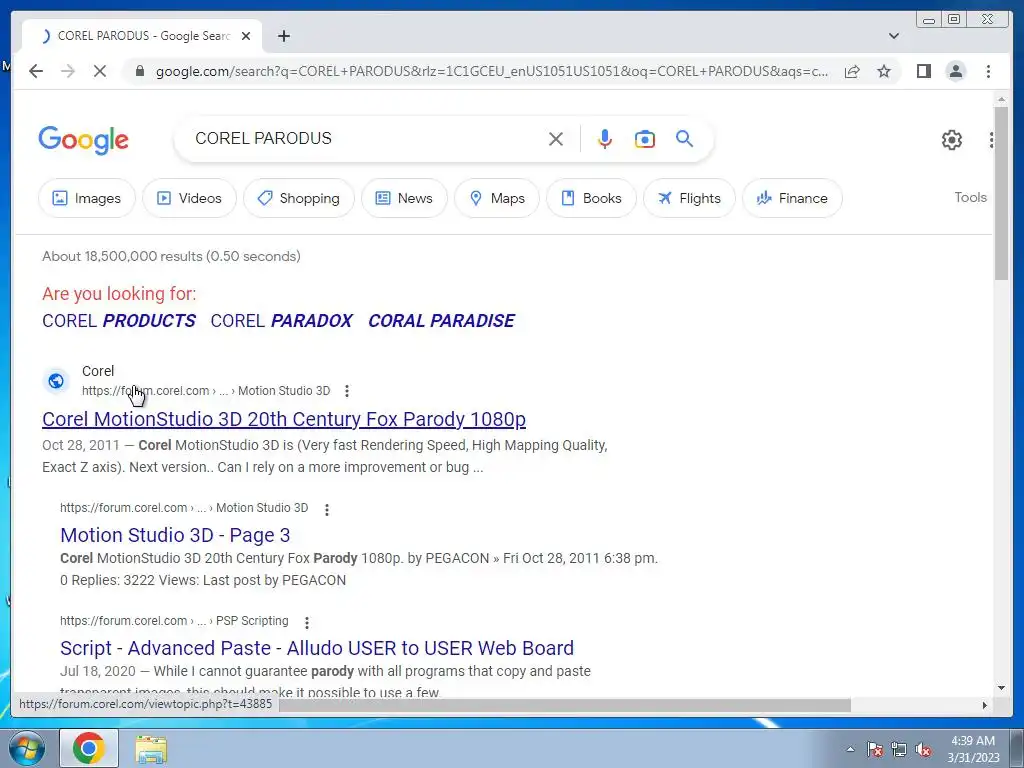
Task: Bookmark this page with the star icon
Action: (884, 71)
